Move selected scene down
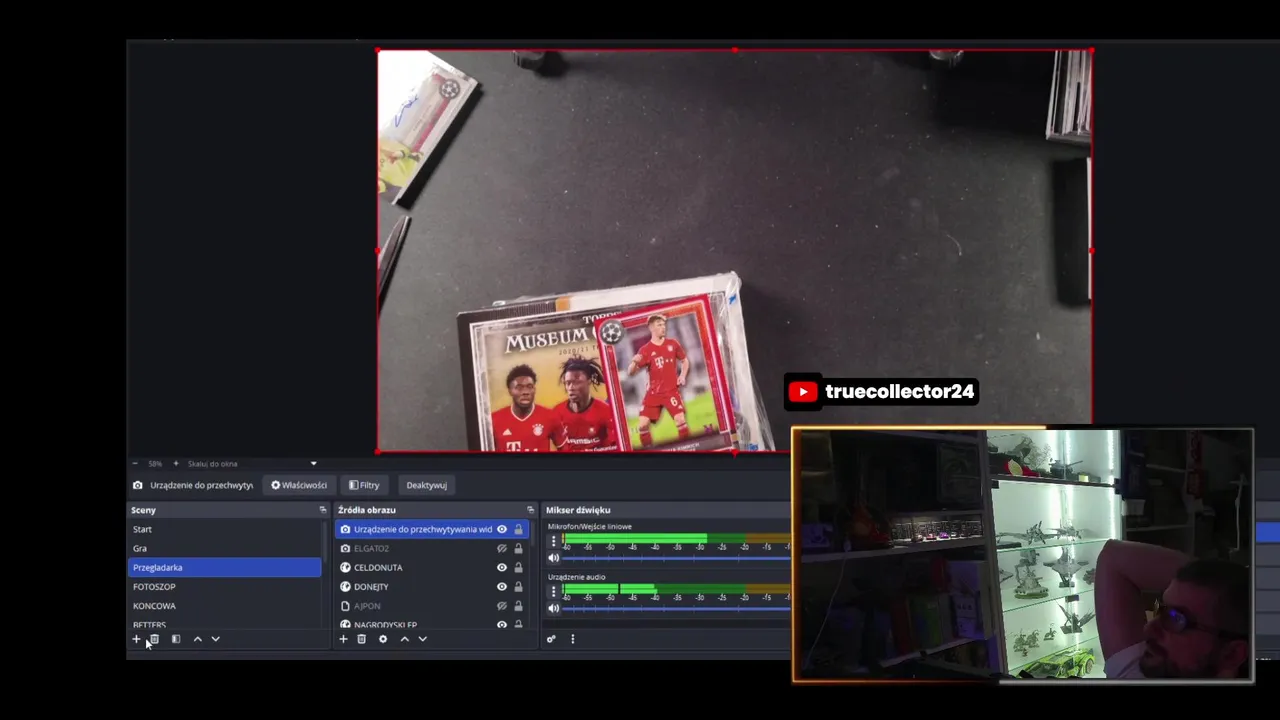The height and width of the screenshot is (720, 1280). click(215, 639)
